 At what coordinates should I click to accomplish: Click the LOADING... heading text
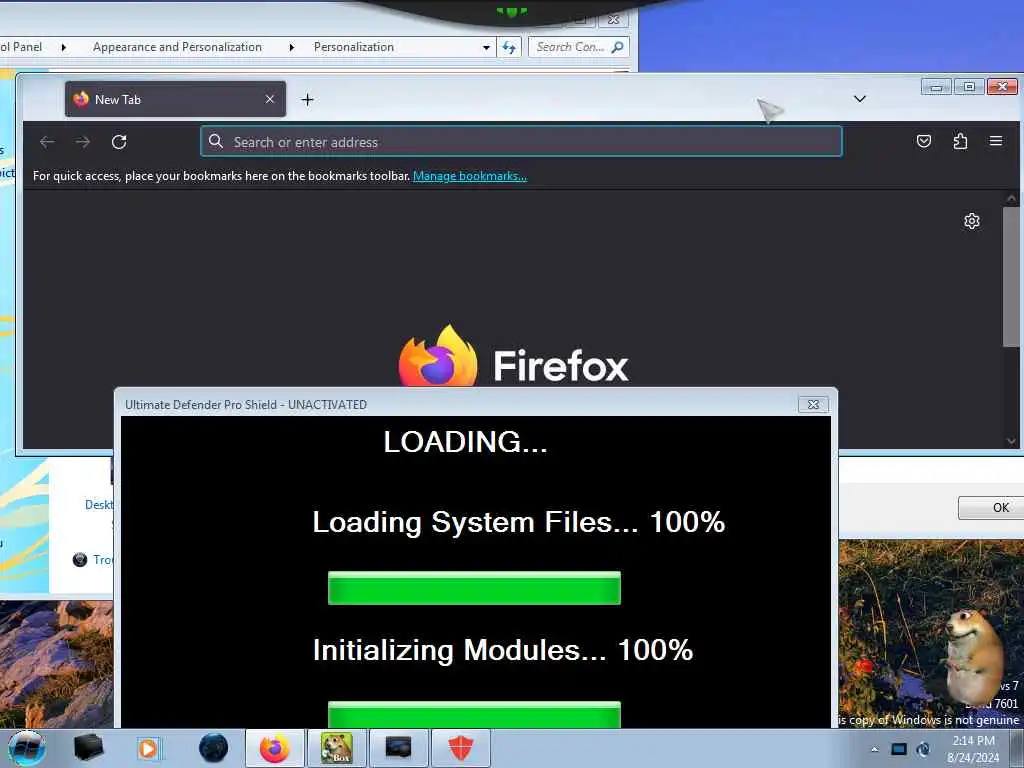pos(465,442)
